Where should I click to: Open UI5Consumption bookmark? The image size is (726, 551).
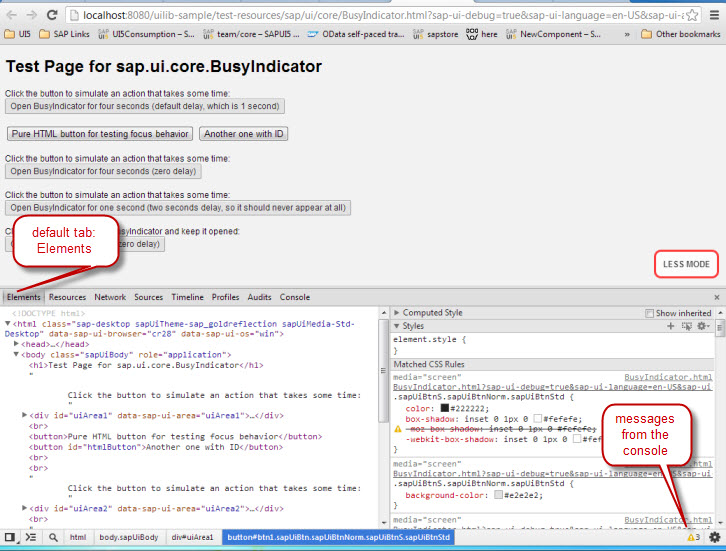point(146,34)
